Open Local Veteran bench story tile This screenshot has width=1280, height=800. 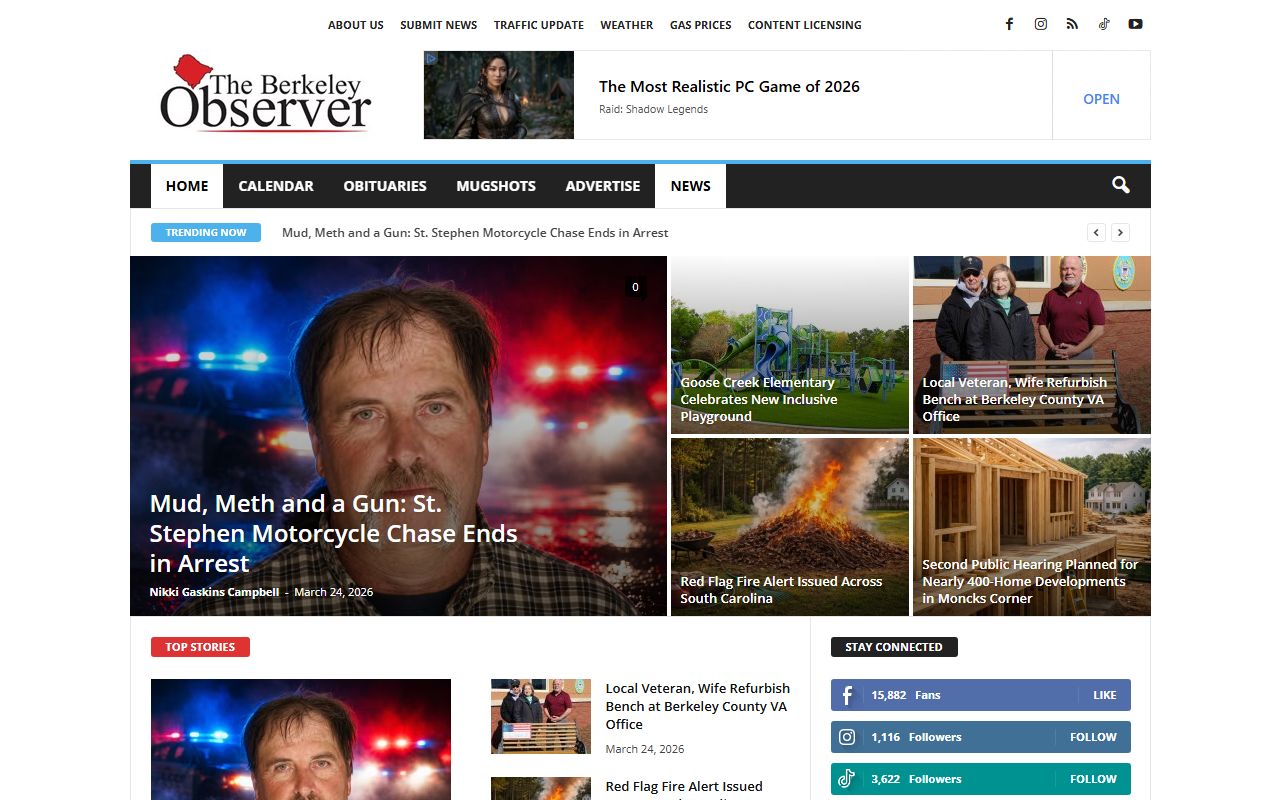[1032, 345]
